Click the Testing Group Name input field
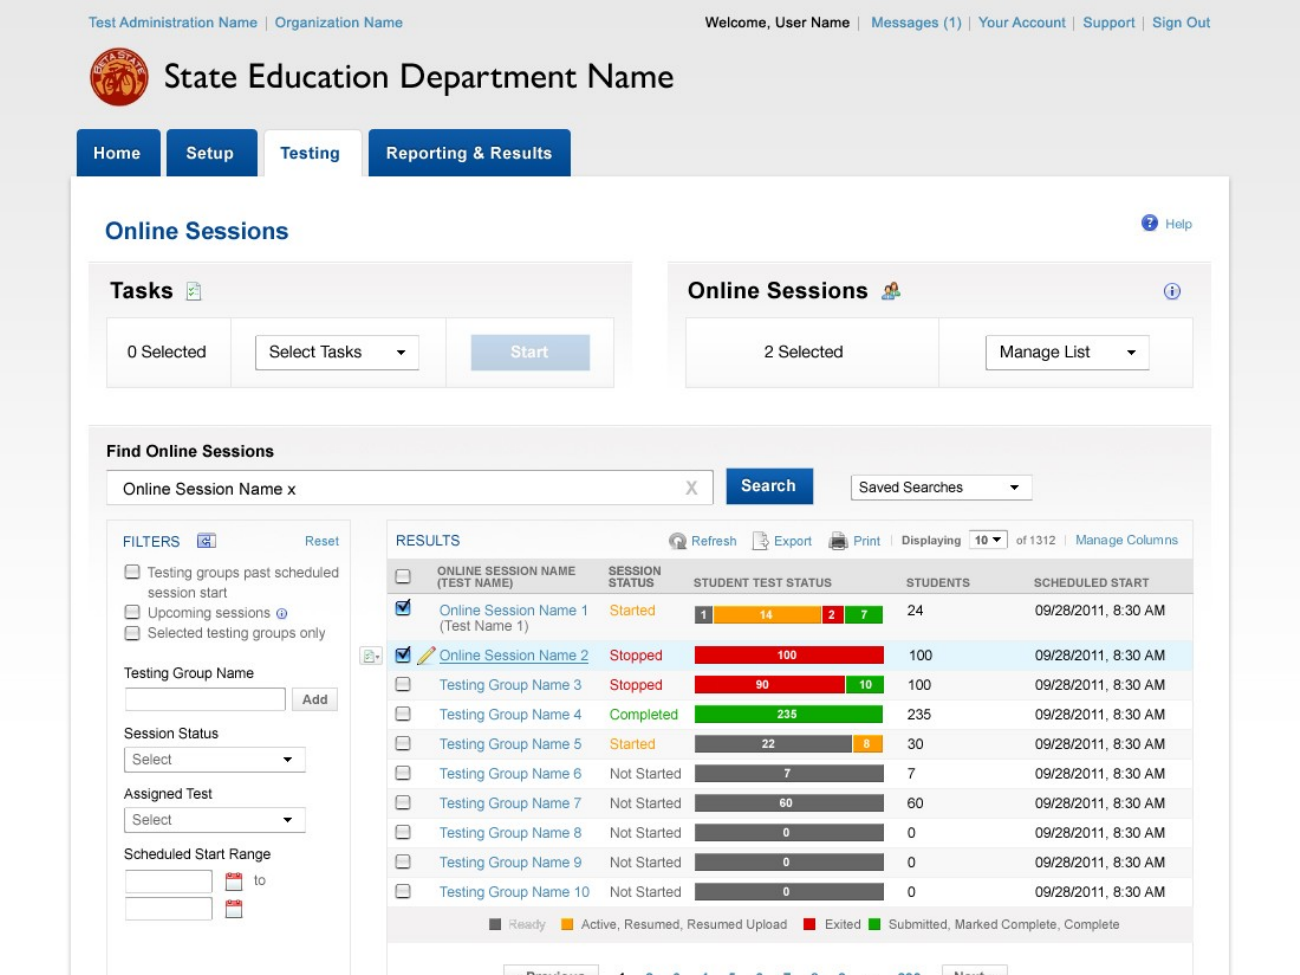 tap(205, 699)
